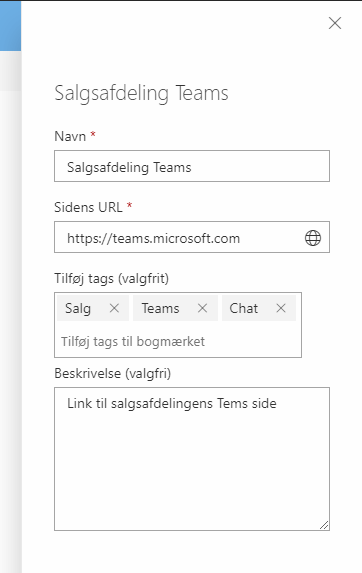Click the text area resize handle

(x=324, y=525)
